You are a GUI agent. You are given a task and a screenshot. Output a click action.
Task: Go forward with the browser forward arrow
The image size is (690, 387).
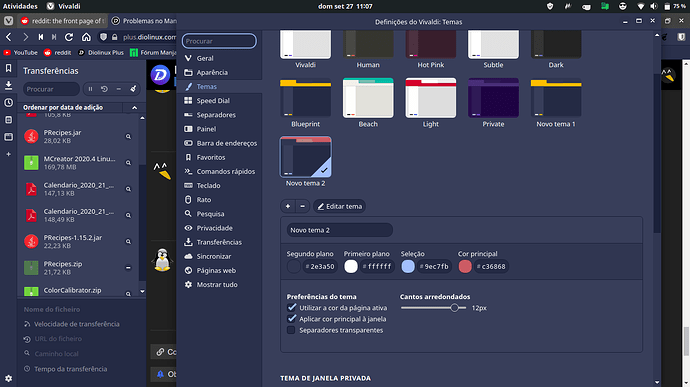(25, 37)
